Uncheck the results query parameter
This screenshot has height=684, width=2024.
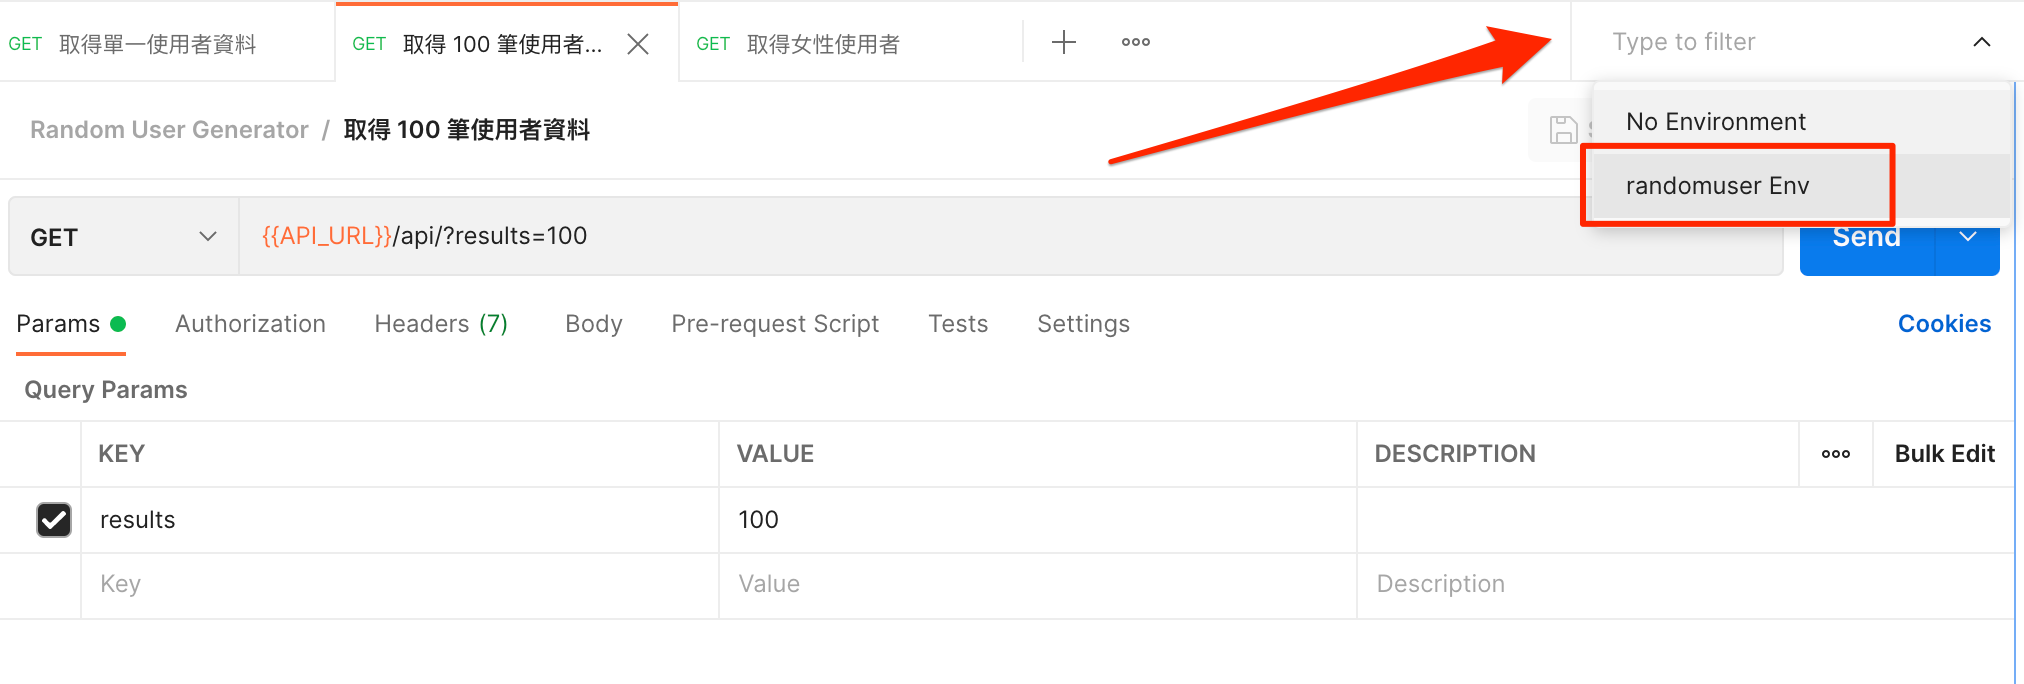pyautogui.click(x=54, y=520)
